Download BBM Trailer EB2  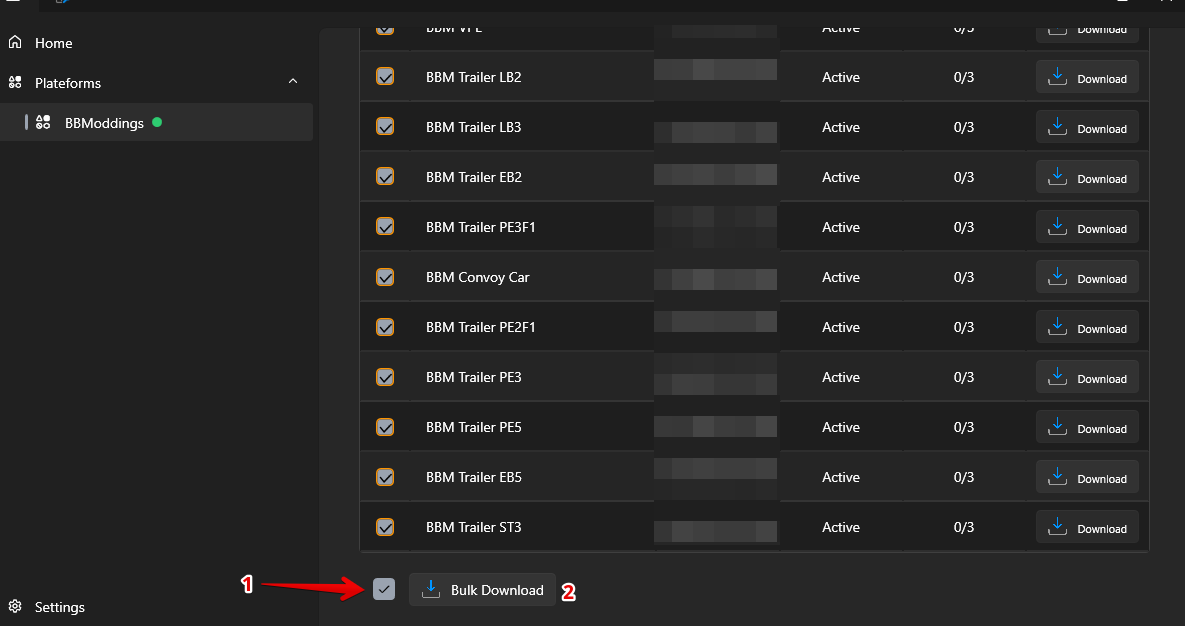1087,177
